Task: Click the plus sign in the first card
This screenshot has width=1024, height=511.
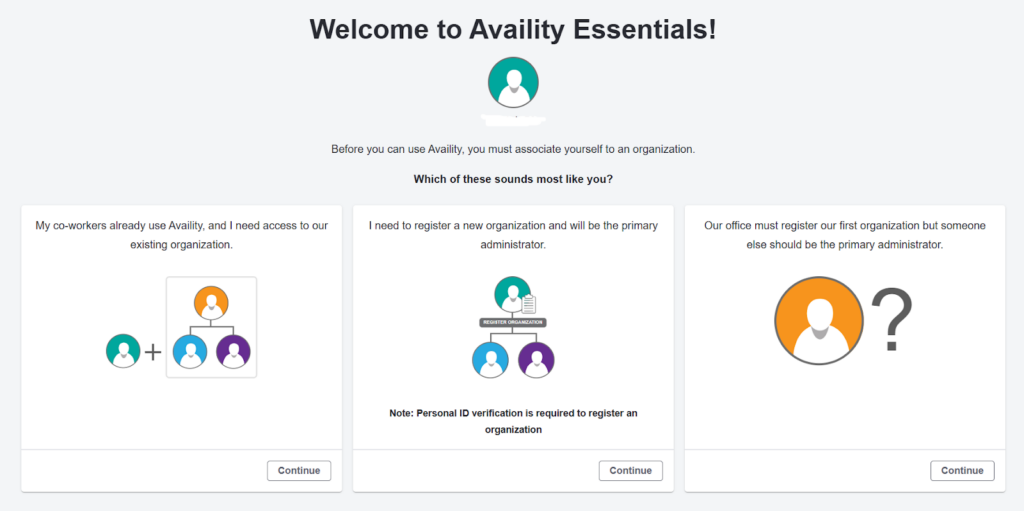Action: [153, 352]
